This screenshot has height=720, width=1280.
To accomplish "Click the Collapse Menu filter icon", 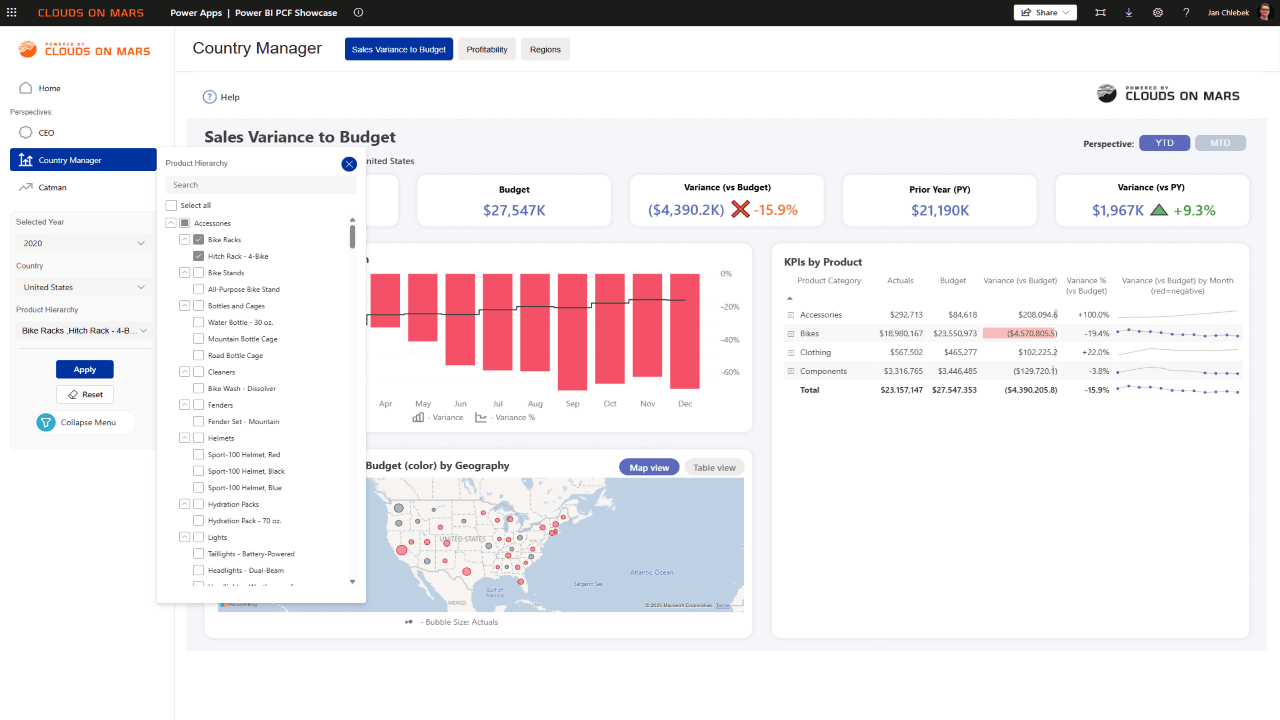I will pyautogui.click(x=46, y=422).
